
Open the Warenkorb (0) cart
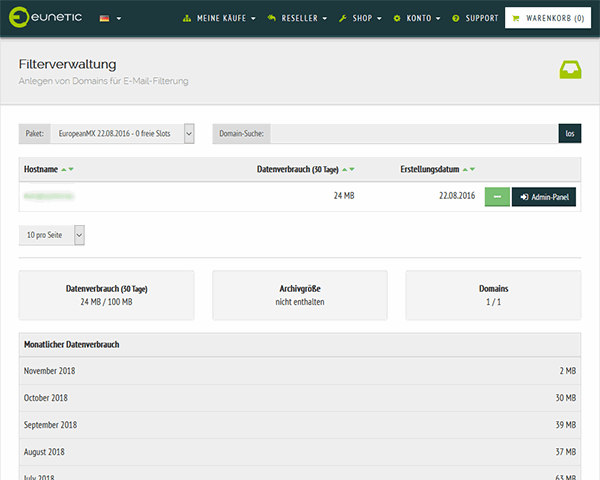(548, 18)
